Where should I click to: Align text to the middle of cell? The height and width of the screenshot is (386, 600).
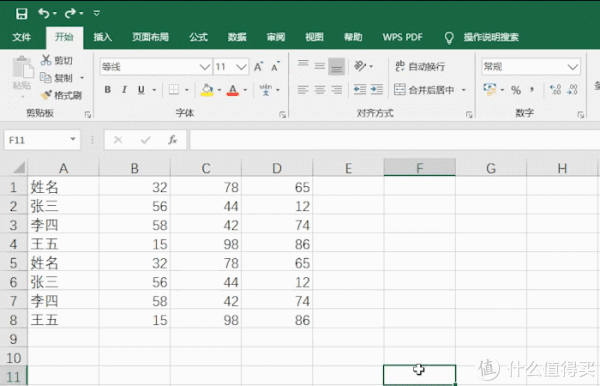pyautogui.click(x=320, y=66)
